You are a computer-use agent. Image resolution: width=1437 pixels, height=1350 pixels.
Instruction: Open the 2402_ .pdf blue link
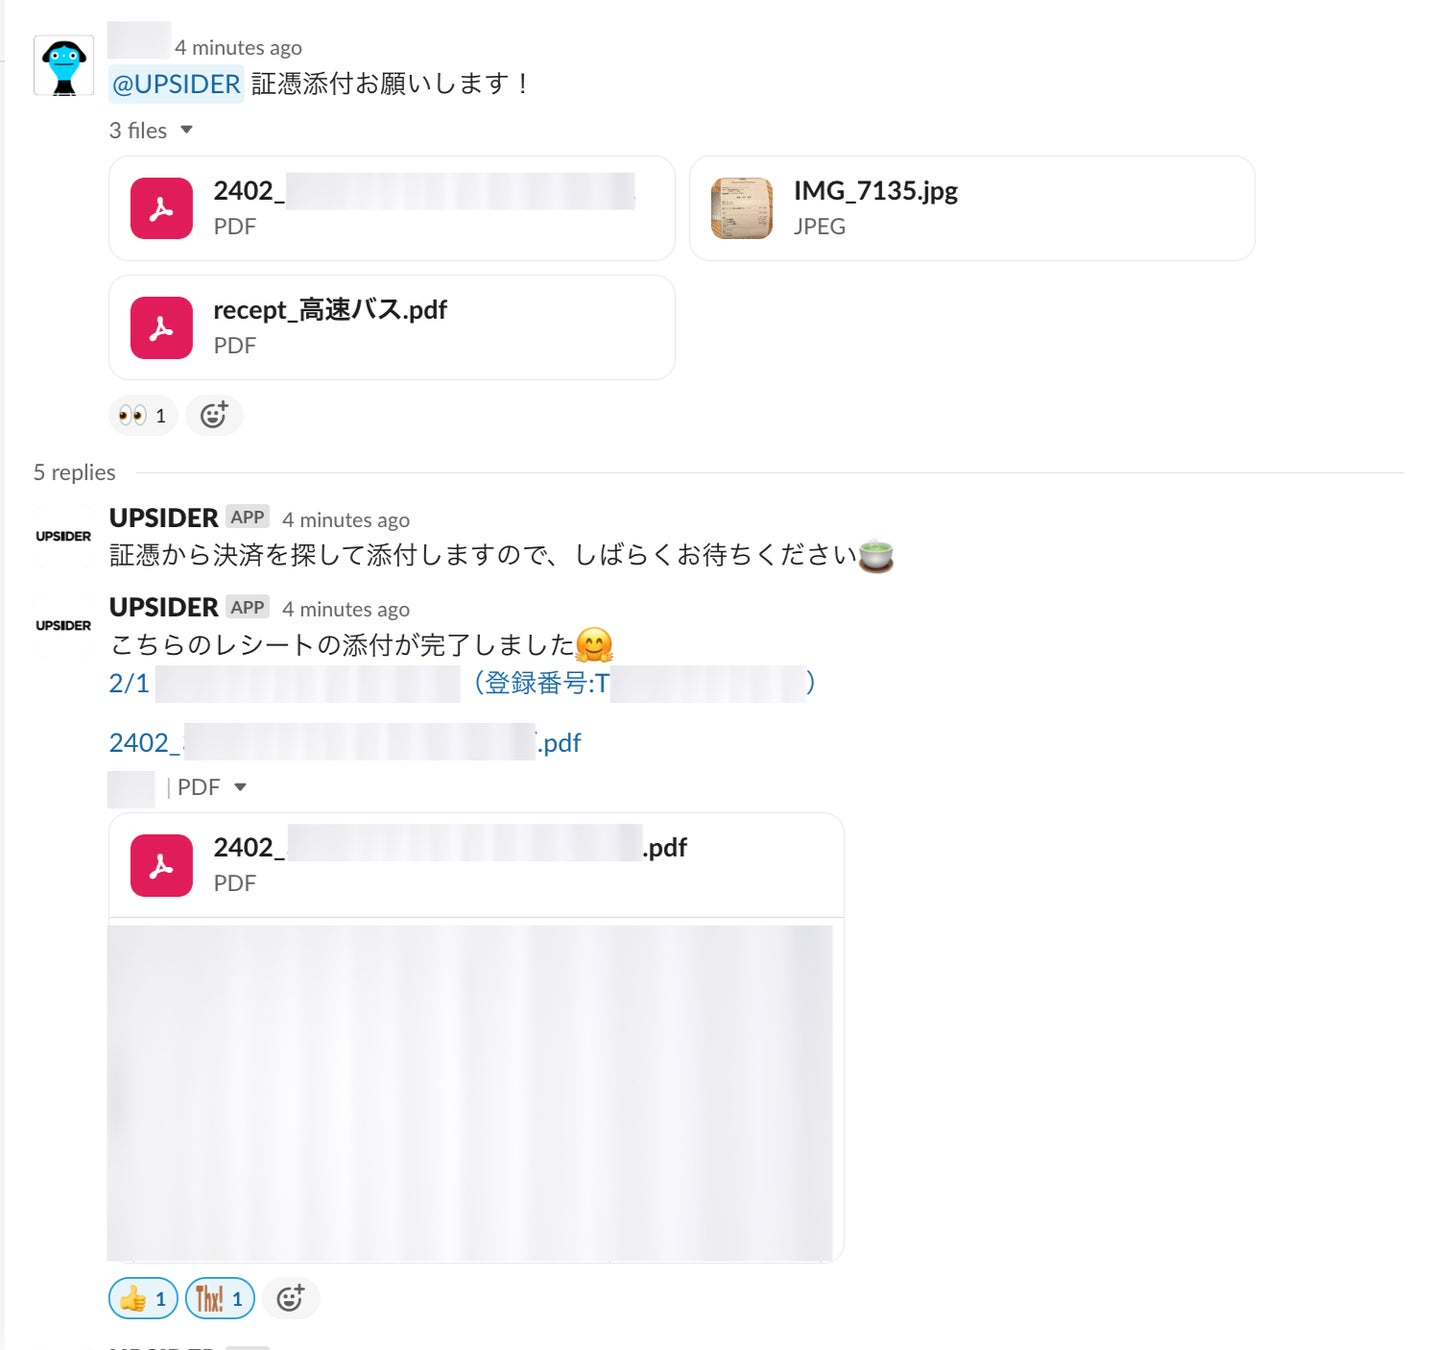click(x=345, y=742)
